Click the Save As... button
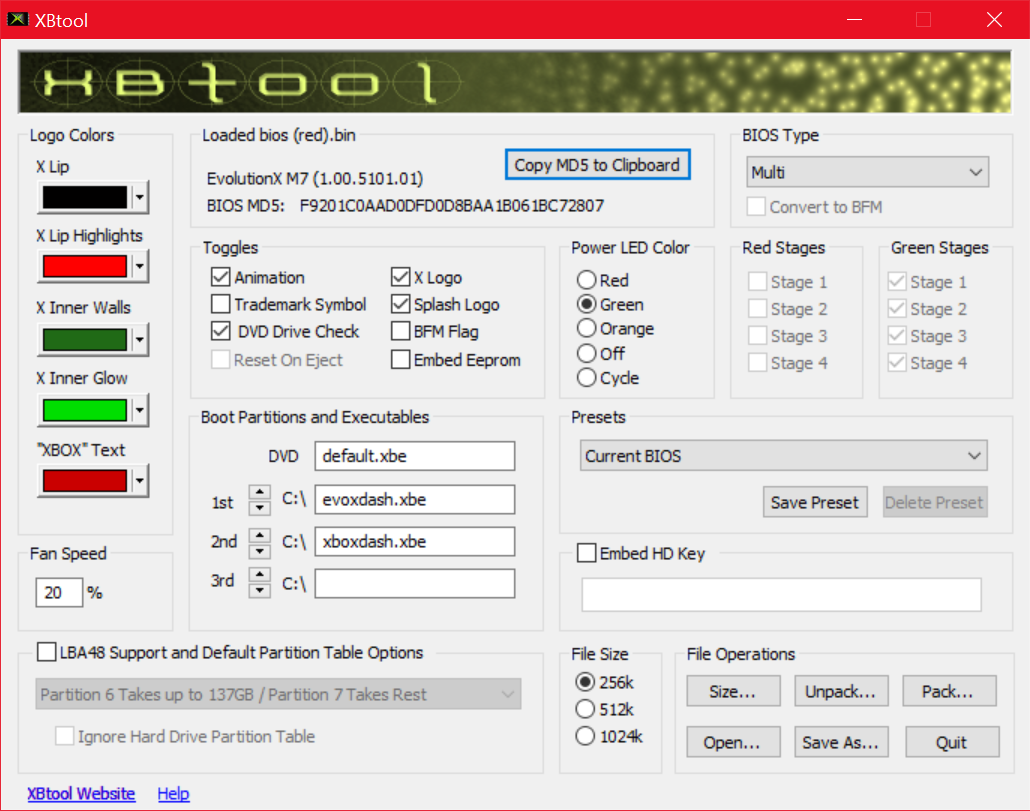Image resolution: width=1030 pixels, height=811 pixels. (841, 742)
